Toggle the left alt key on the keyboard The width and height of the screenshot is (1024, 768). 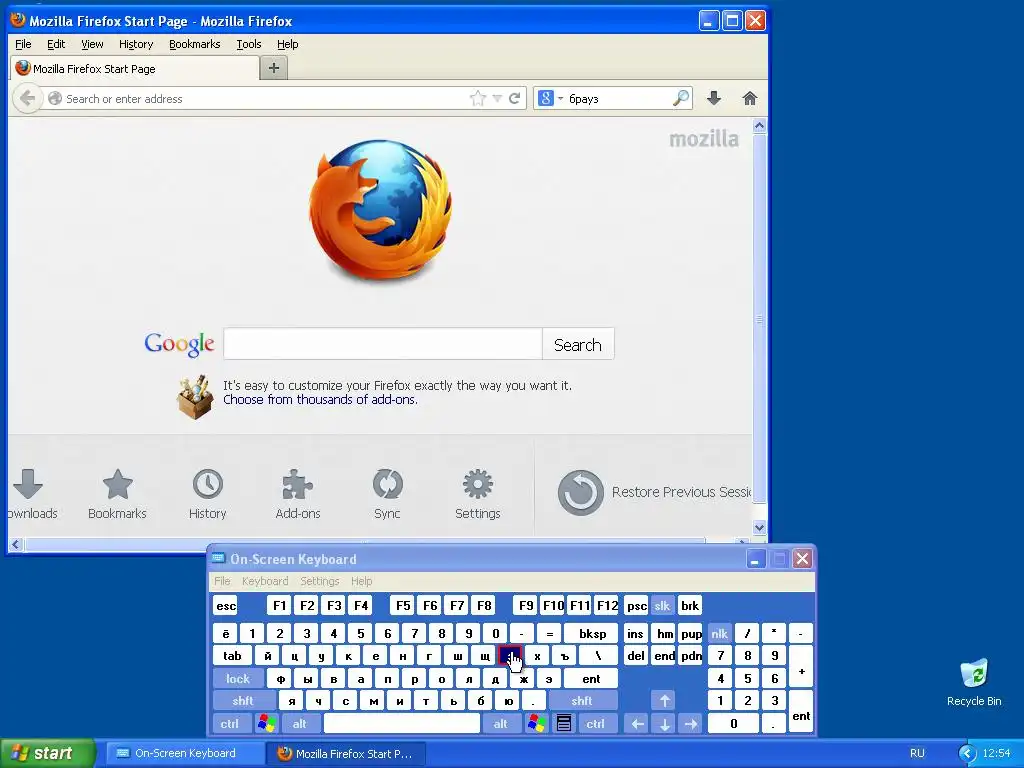300,724
